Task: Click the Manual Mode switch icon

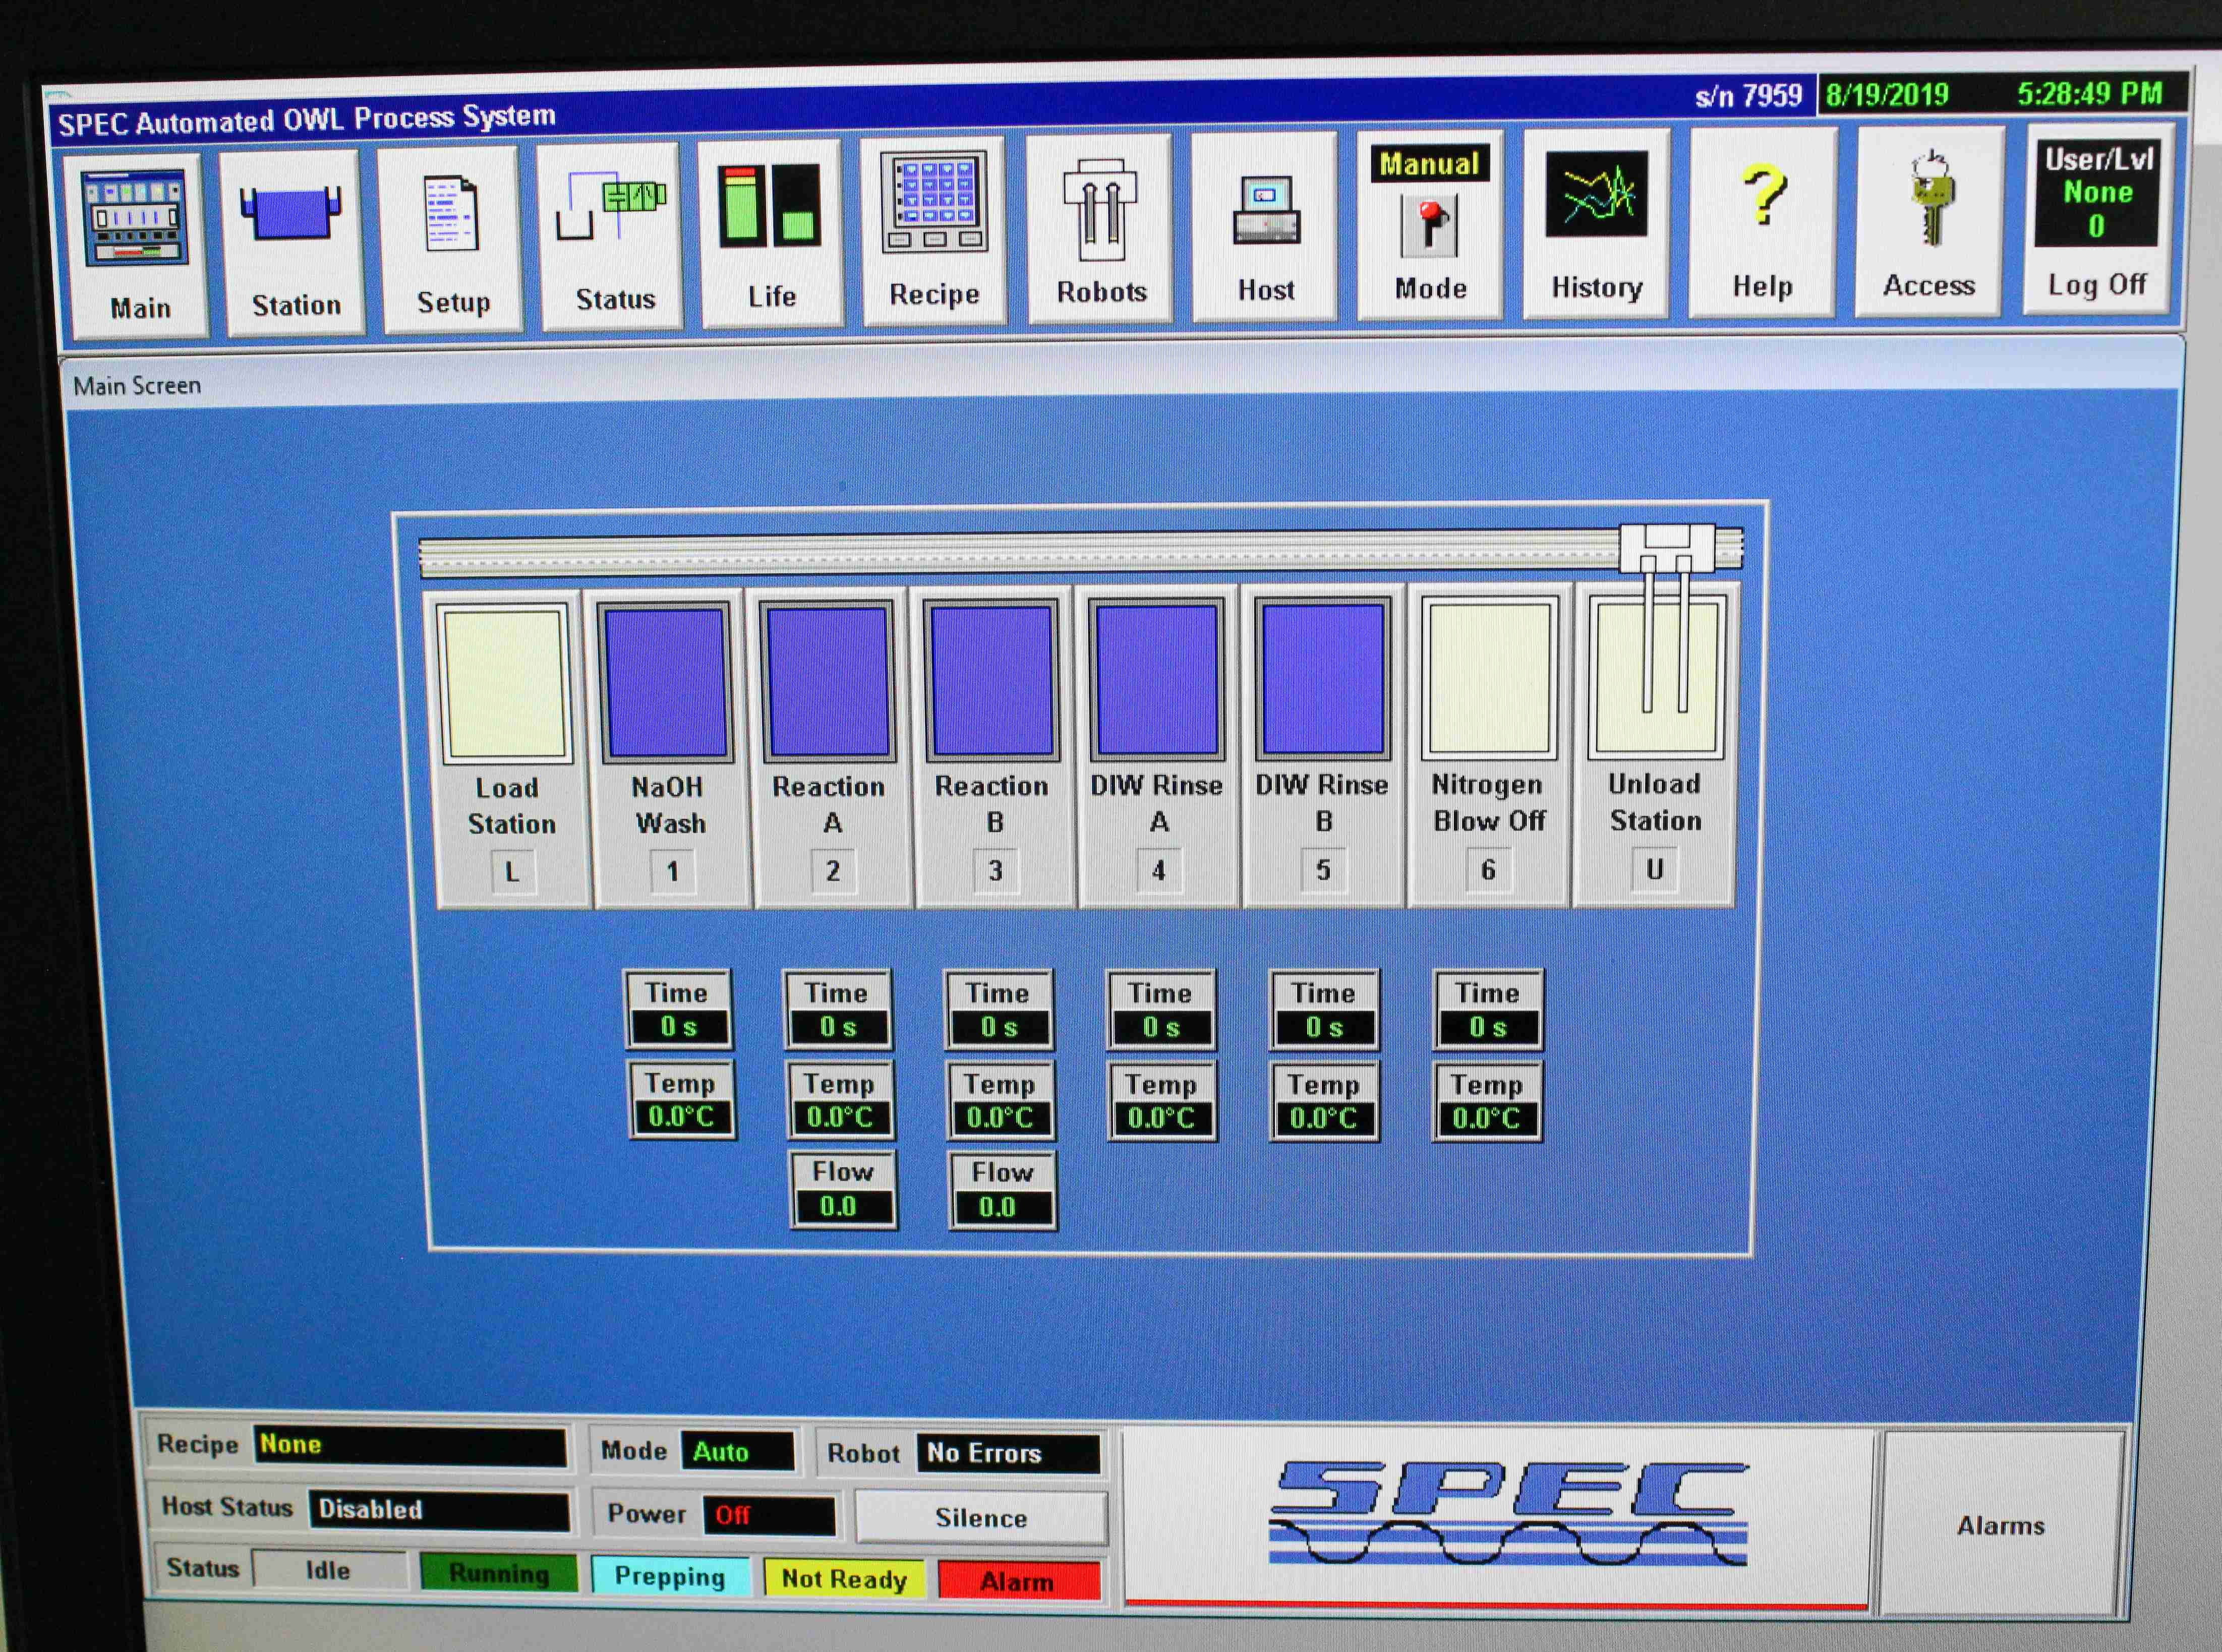Action: coord(1430,225)
